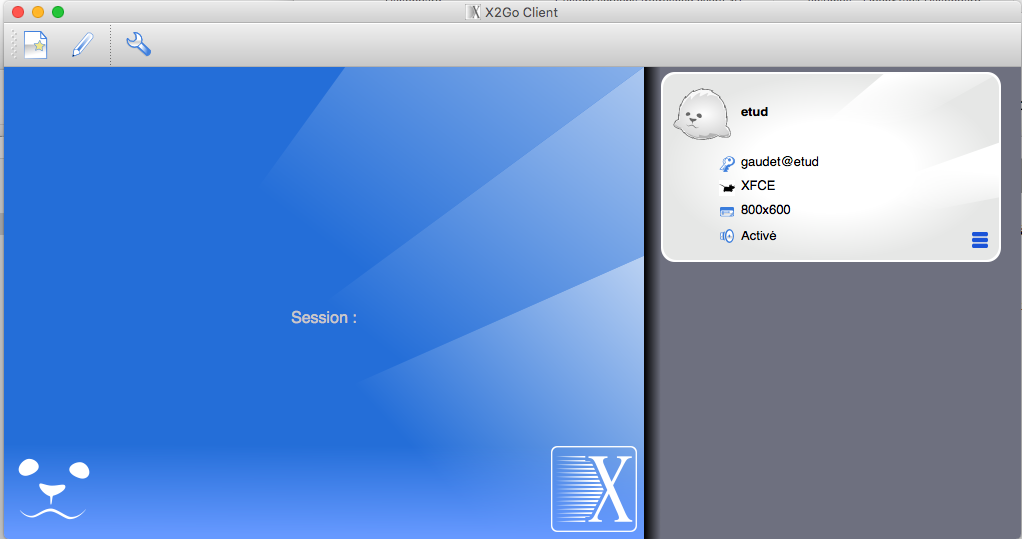Open the etud session hamburger menu
This screenshot has height=539, width=1022.
pos(979,239)
